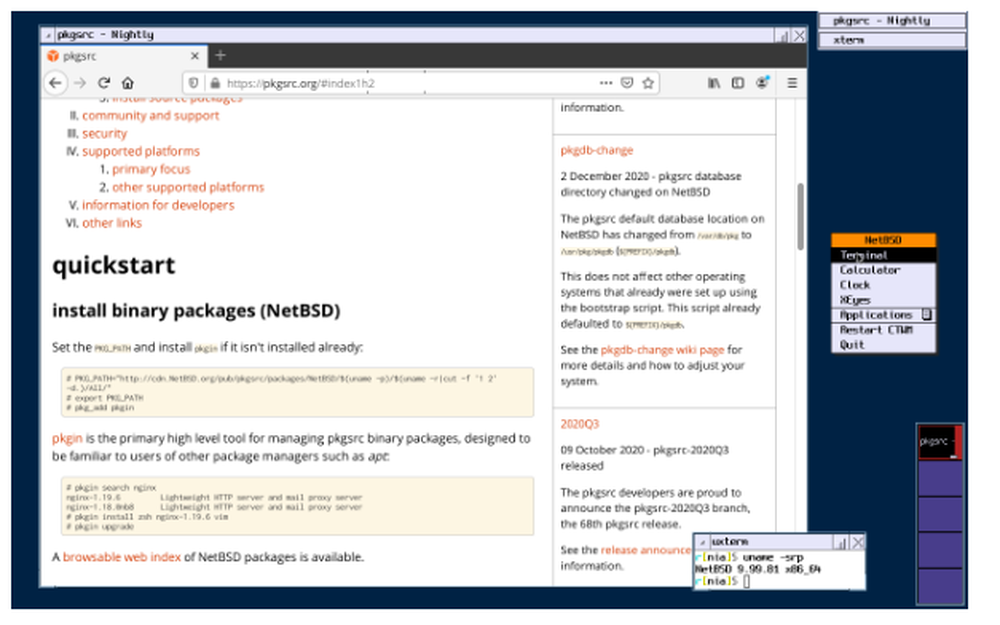
Task: Select 'xterm' in the icon manager
Action: click(x=892, y=40)
